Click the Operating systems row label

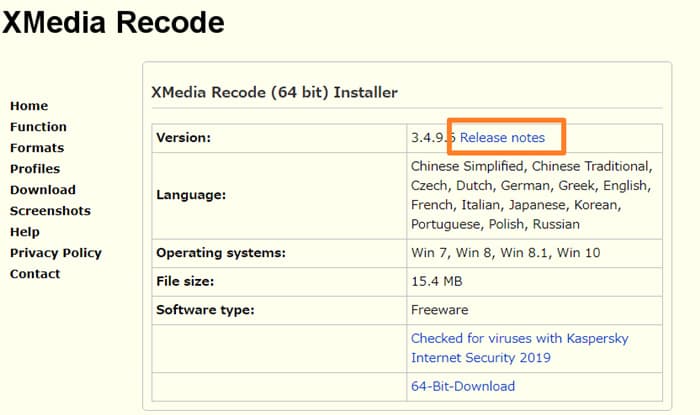pyautogui.click(x=218, y=253)
